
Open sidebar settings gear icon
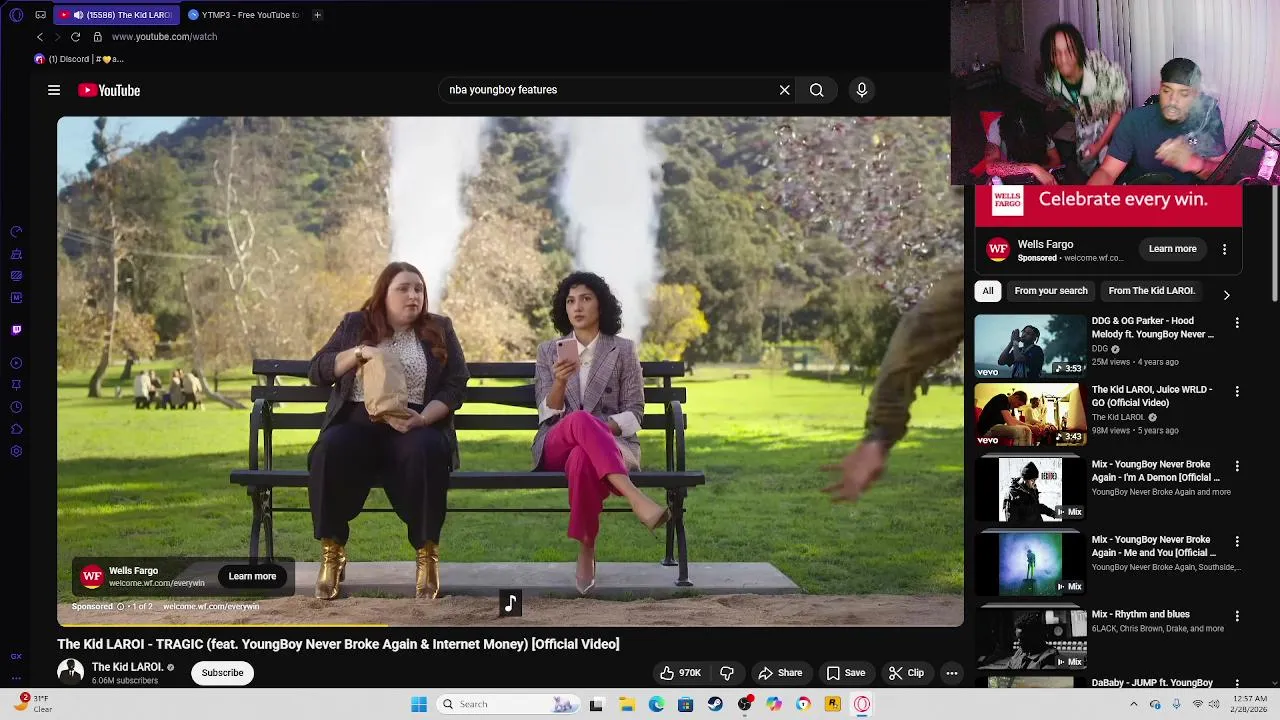pyautogui.click(x=16, y=451)
